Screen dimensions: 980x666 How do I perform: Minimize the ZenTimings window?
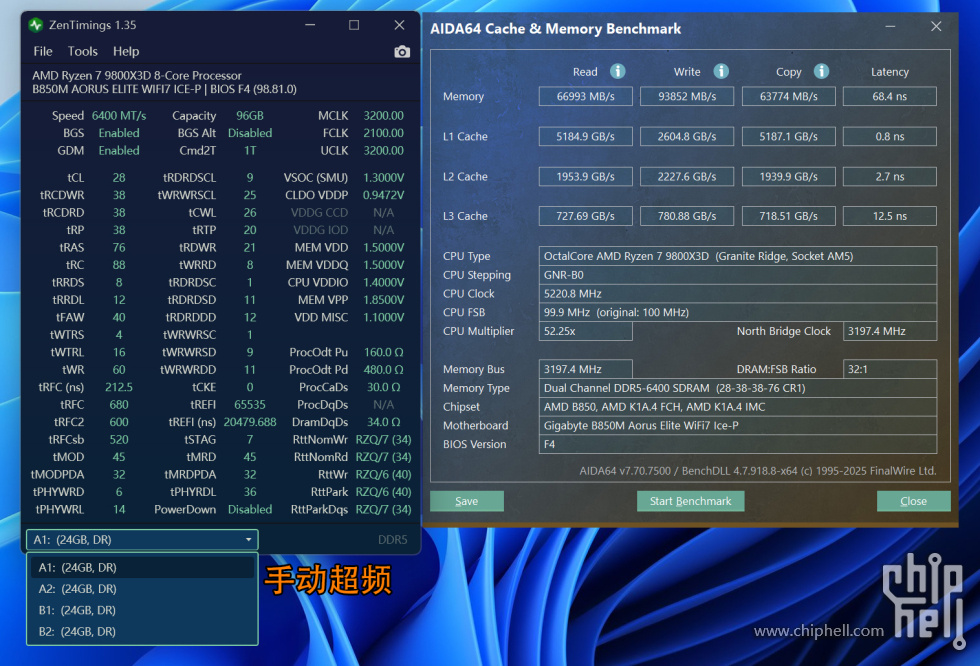(309, 25)
